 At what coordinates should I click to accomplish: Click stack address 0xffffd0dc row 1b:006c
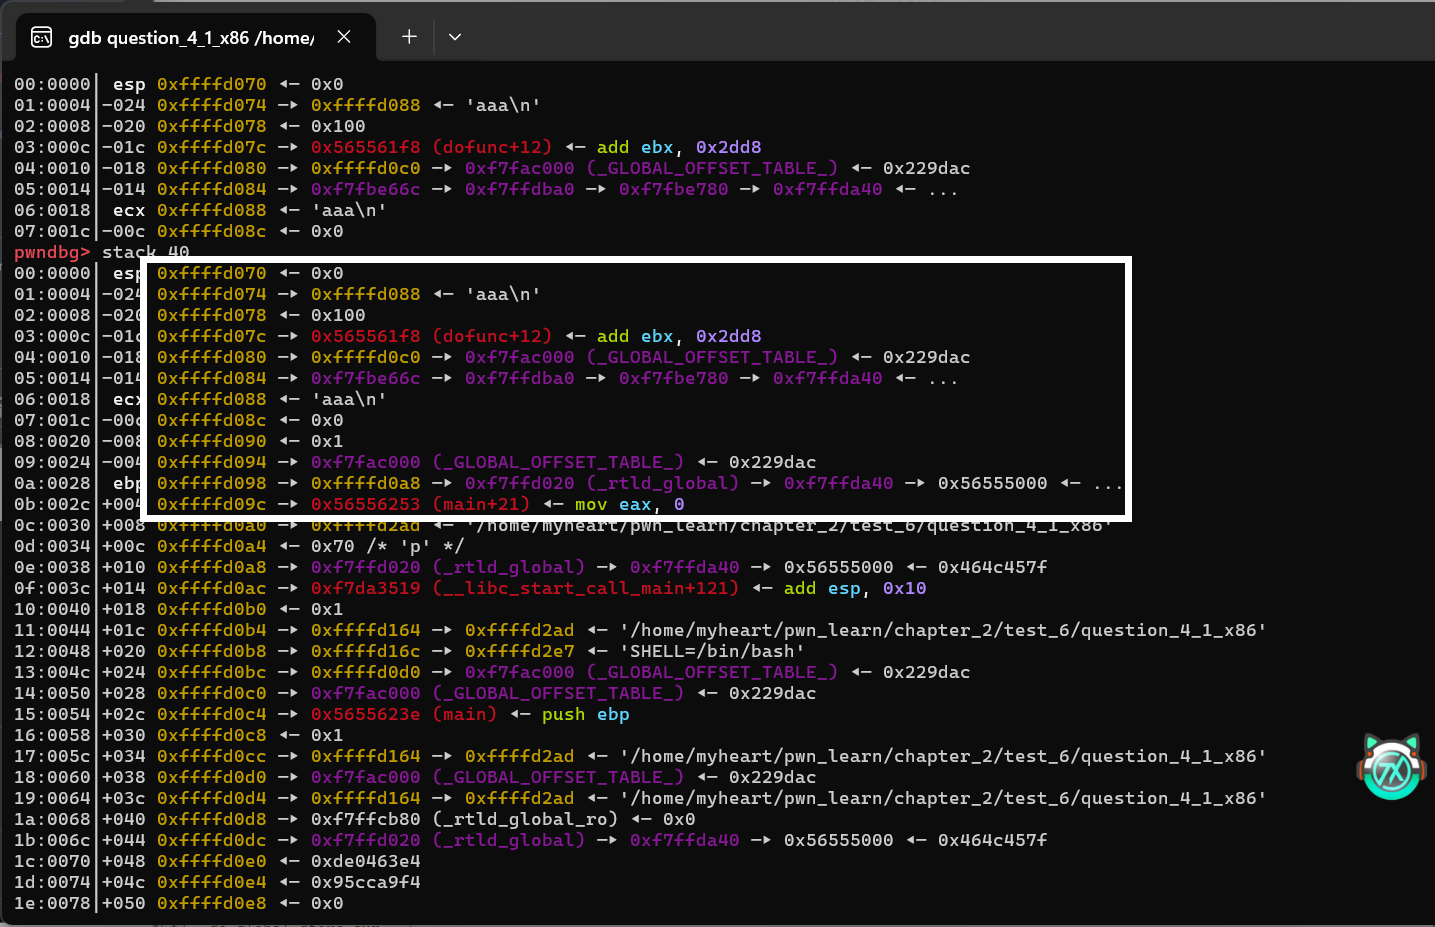click(x=212, y=840)
